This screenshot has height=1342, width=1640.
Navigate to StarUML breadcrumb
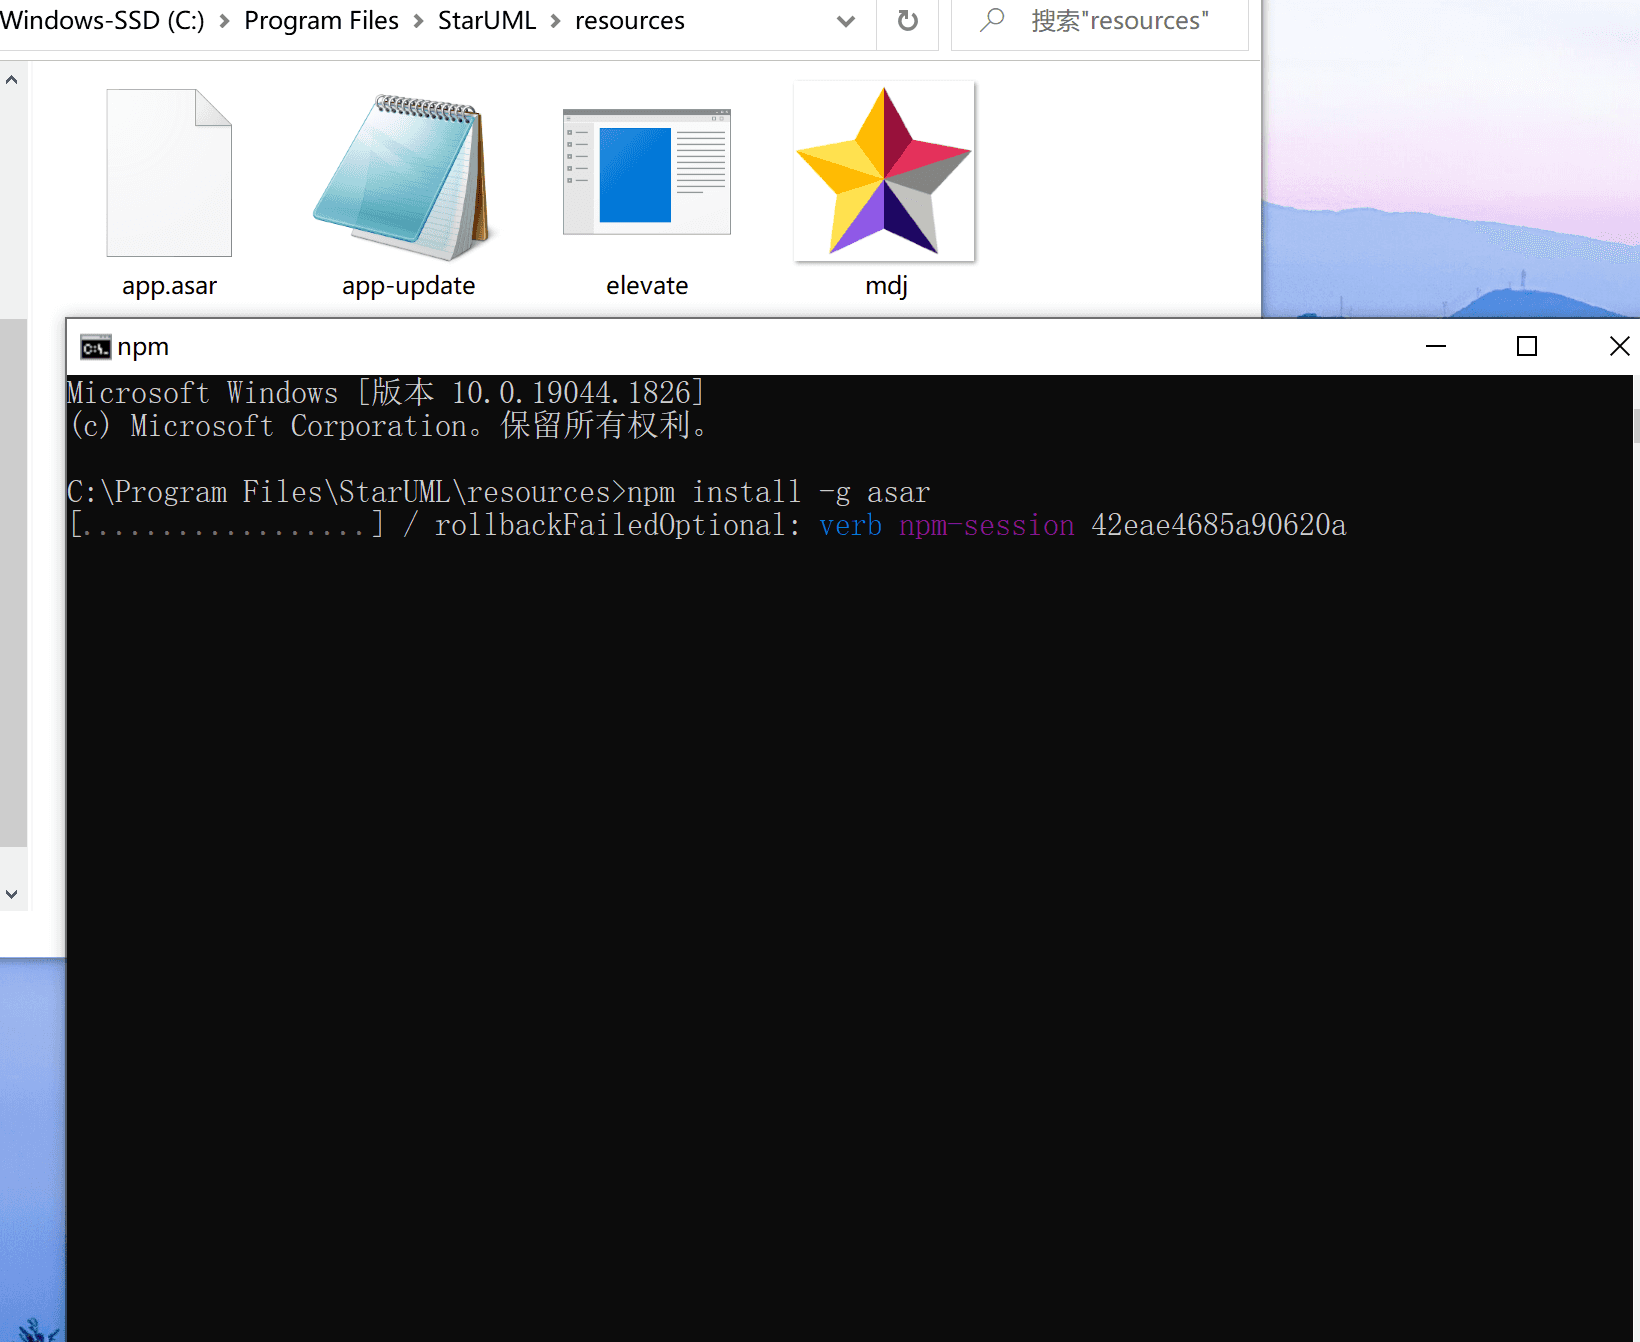(487, 20)
